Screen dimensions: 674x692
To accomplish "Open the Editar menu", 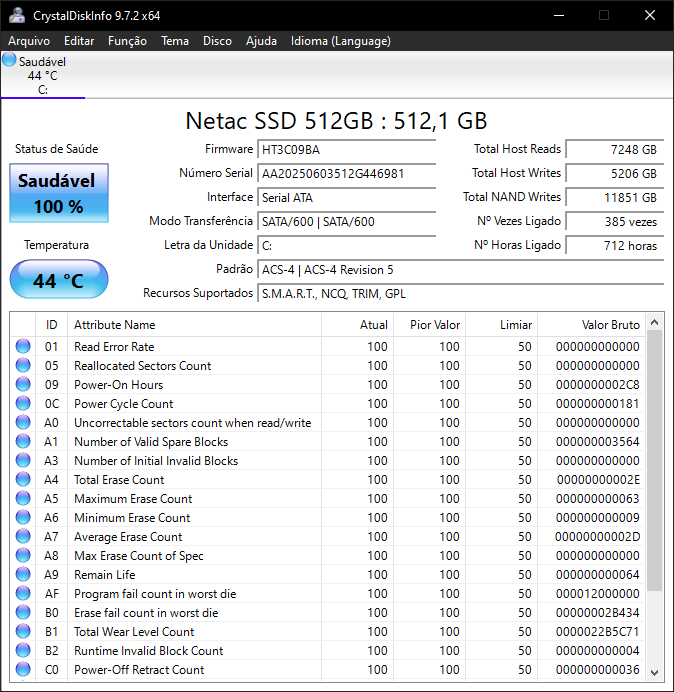I will click(x=79, y=41).
